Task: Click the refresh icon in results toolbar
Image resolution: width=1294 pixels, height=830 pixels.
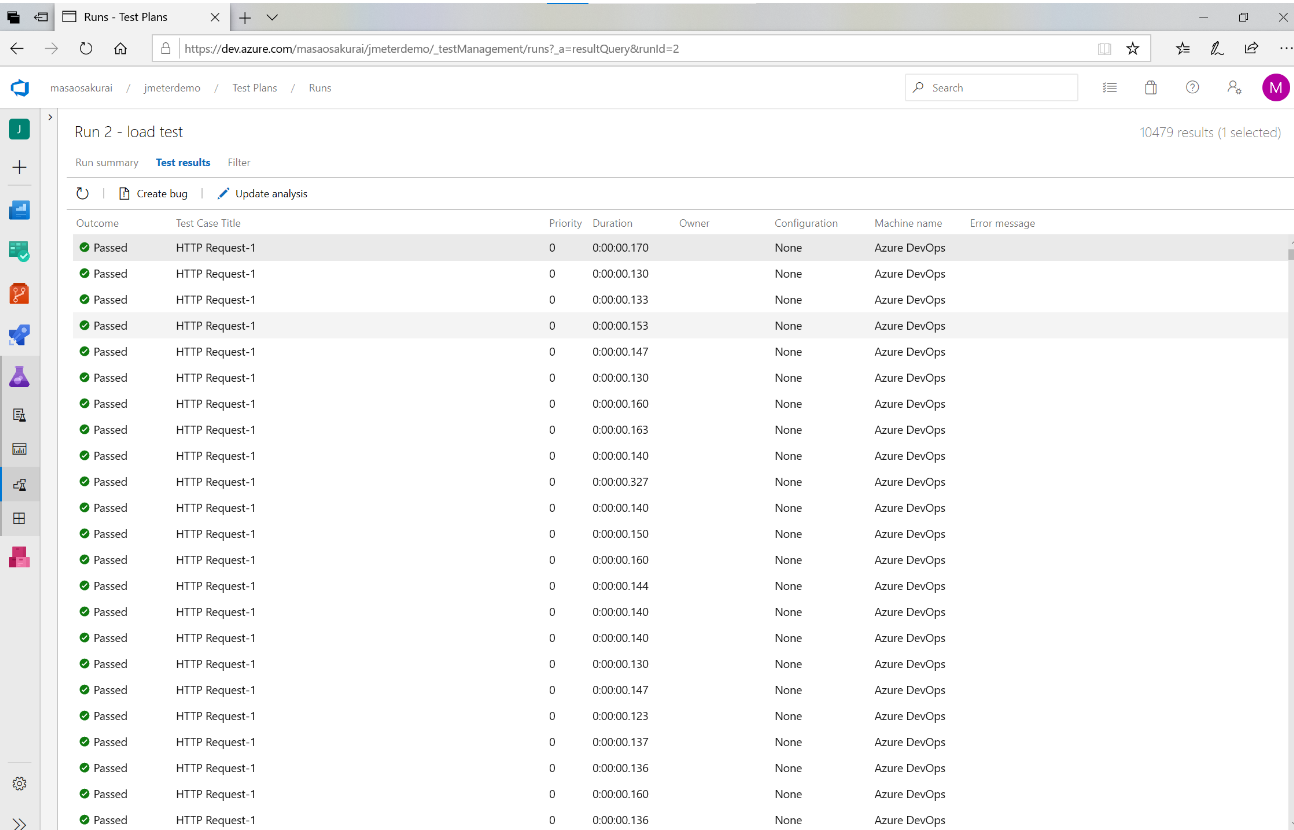Action: click(x=83, y=194)
